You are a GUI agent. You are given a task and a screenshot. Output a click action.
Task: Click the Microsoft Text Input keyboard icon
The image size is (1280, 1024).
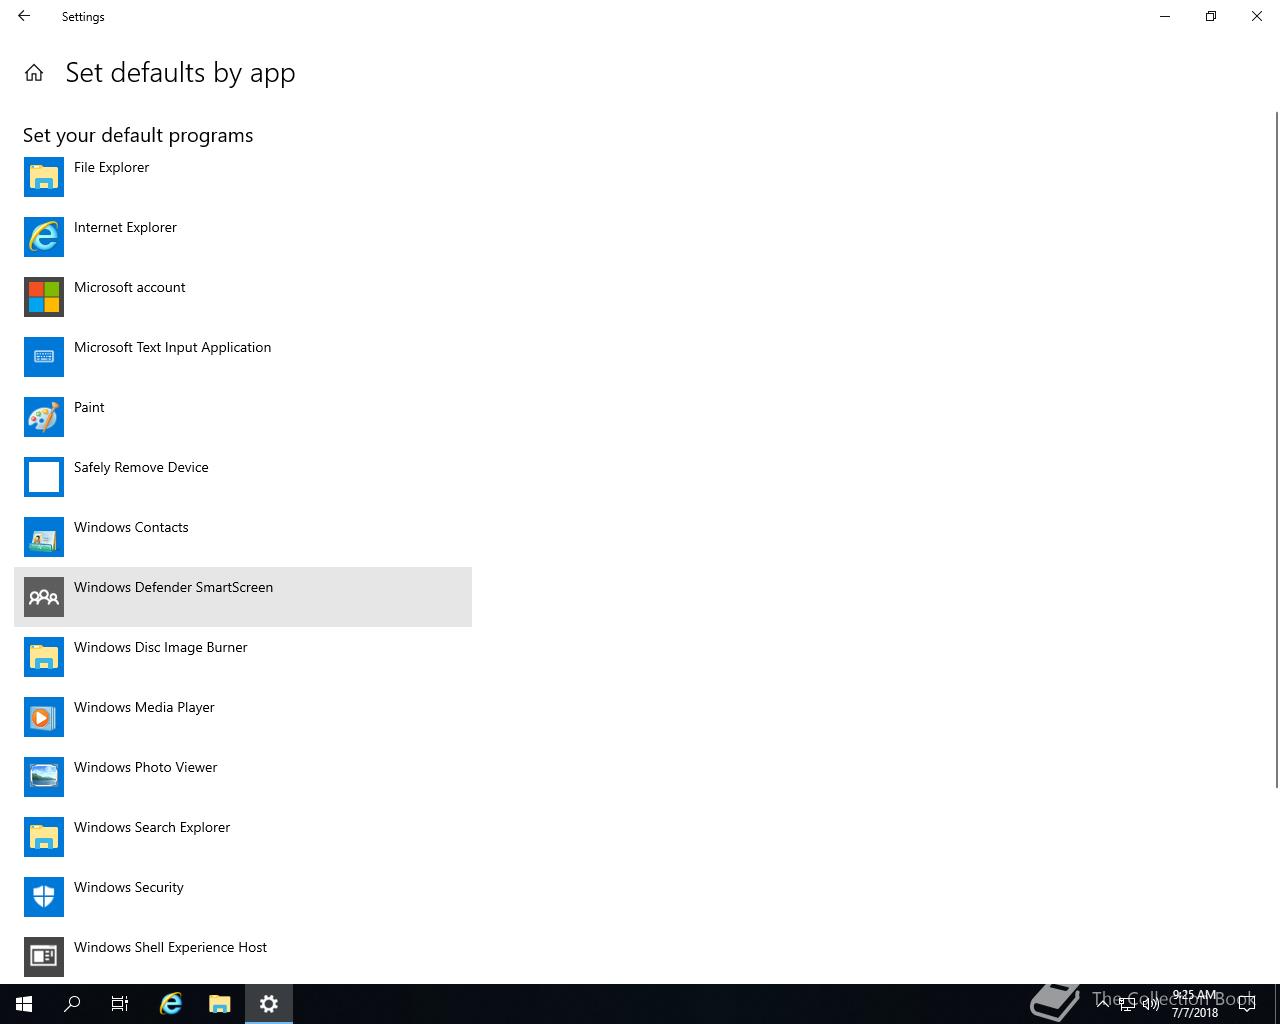pos(44,357)
